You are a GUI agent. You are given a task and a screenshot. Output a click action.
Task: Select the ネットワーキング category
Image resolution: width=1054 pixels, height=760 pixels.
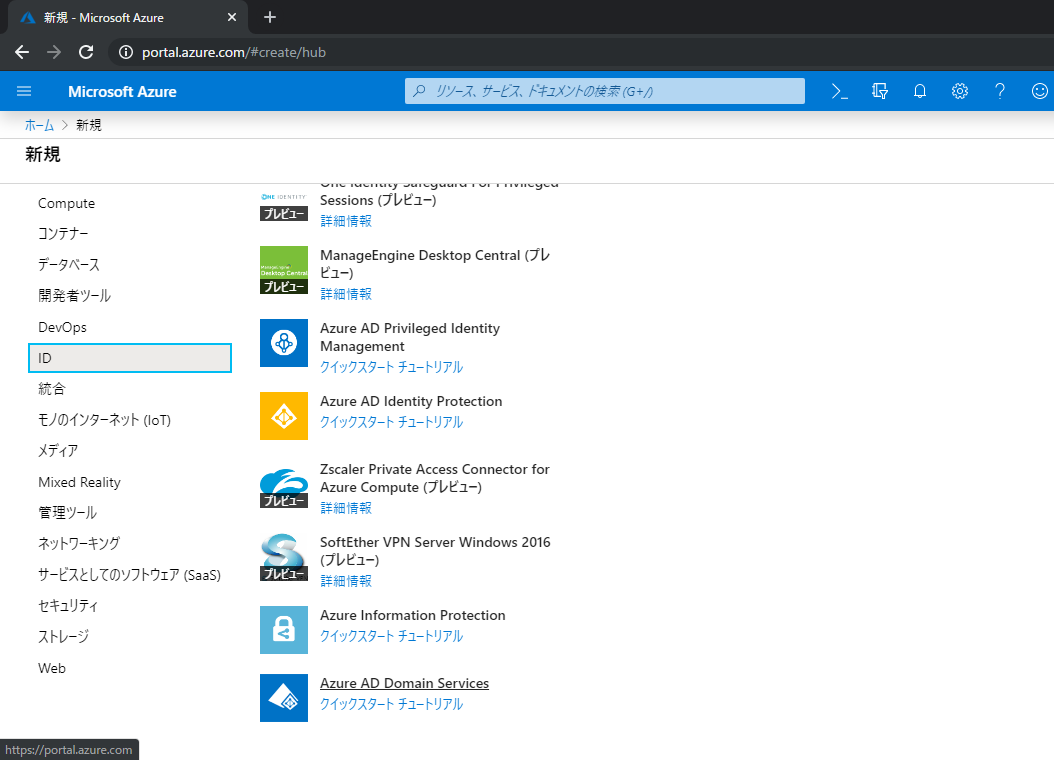pyautogui.click(x=79, y=544)
